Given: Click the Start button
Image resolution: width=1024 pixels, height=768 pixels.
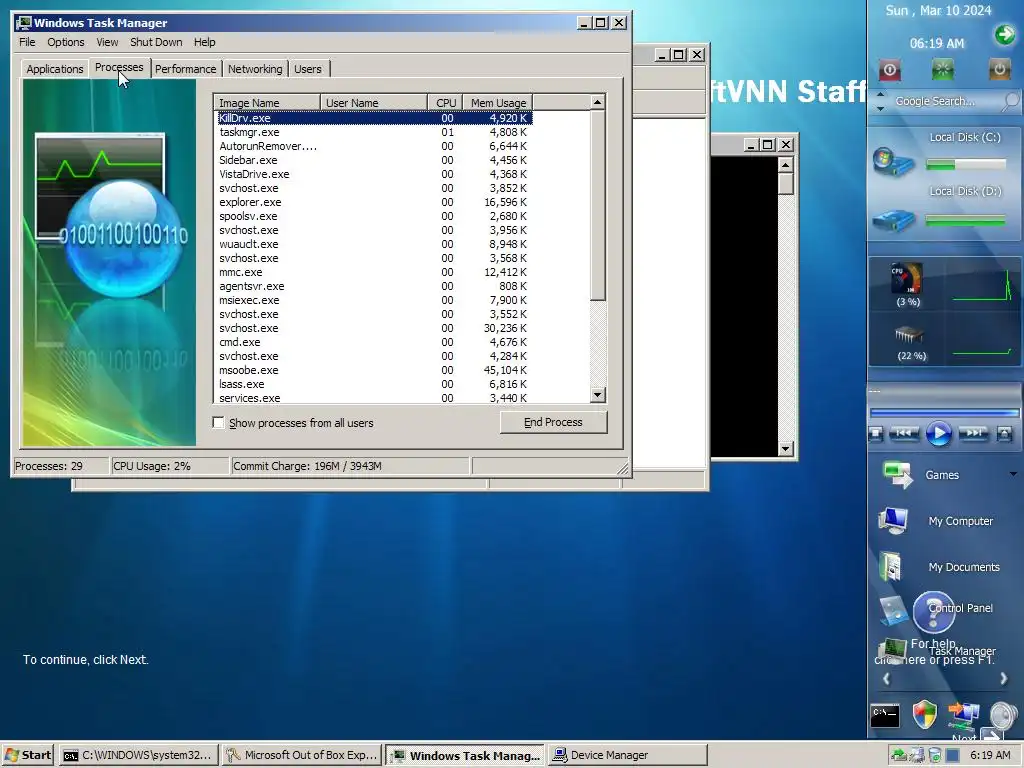Looking at the screenshot, I should click(x=28, y=755).
